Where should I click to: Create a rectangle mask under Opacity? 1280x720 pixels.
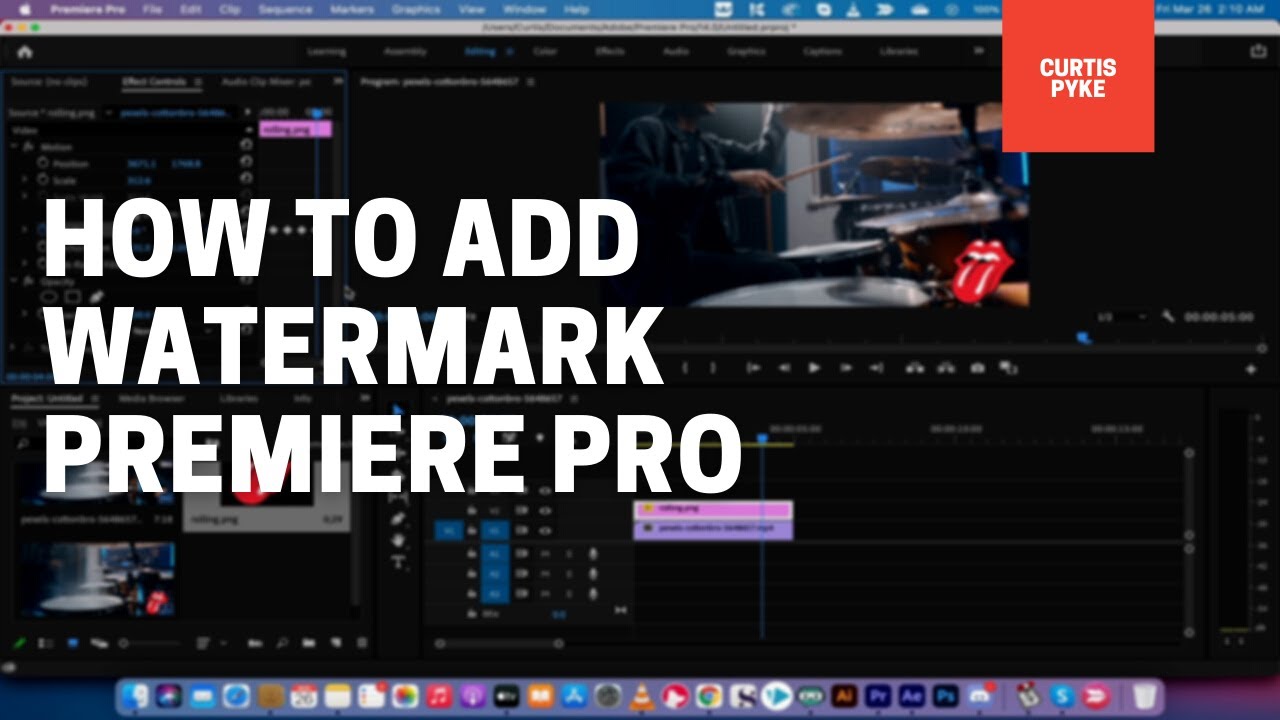(73, 297)
